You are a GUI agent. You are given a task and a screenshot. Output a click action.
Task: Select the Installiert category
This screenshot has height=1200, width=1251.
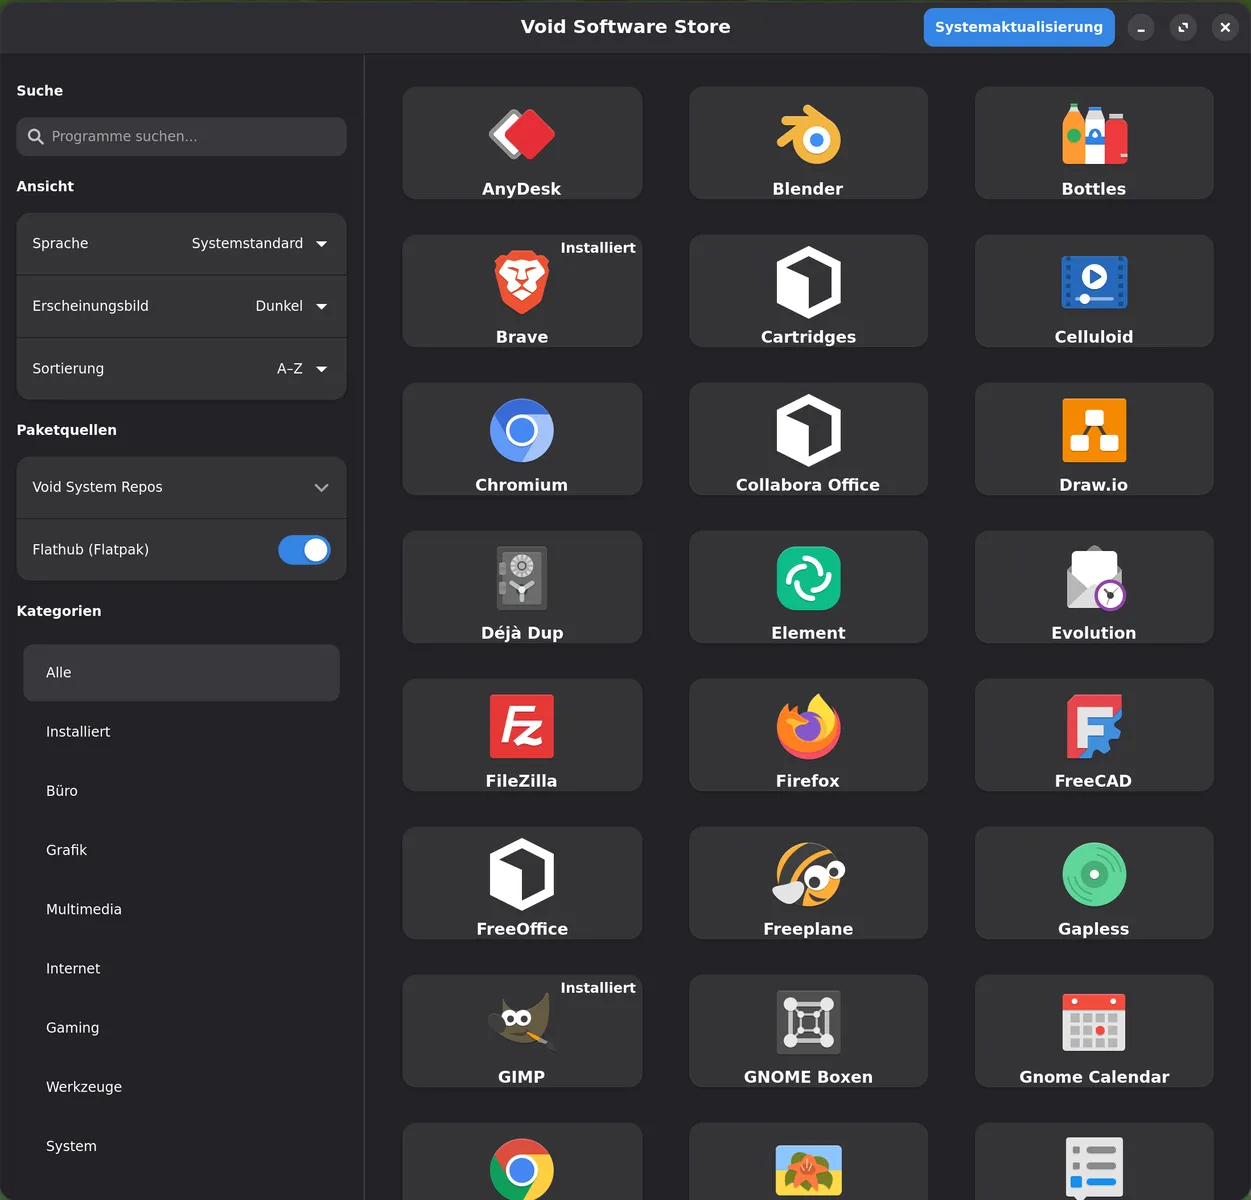pos(78,732)
